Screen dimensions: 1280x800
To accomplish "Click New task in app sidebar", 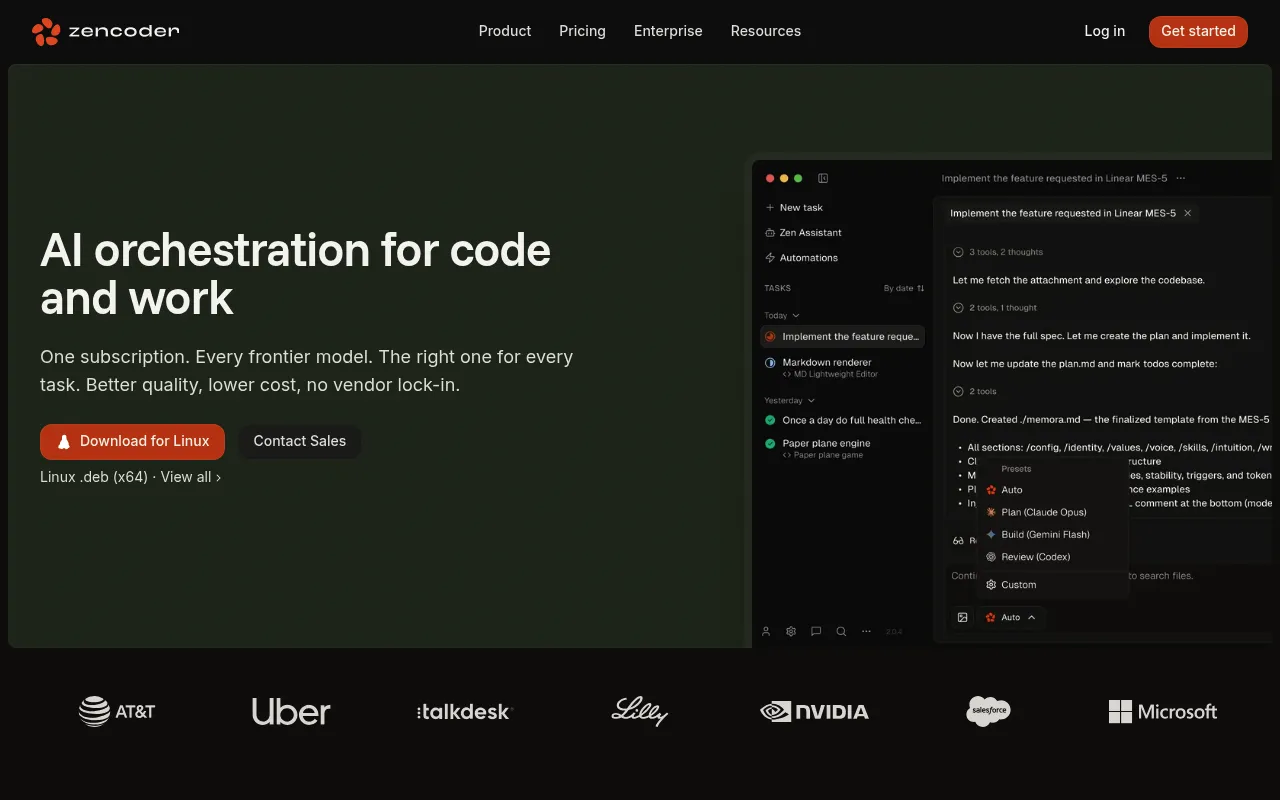I will (x=794, y=207).
